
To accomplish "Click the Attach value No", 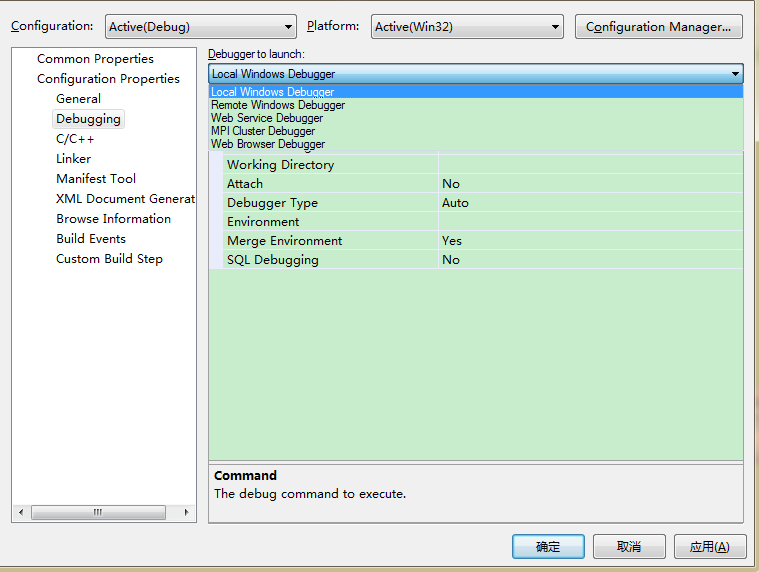I will [x=451, y=183].
